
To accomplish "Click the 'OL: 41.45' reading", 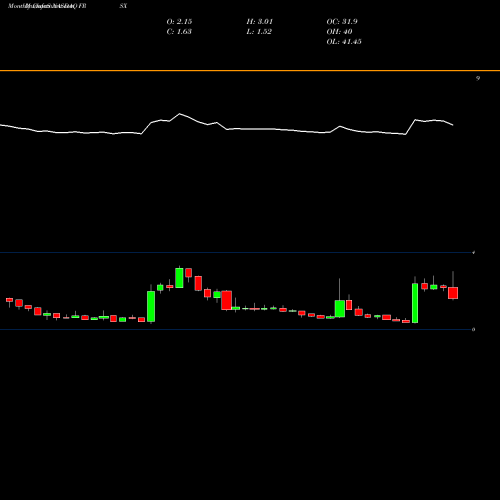I will (344, 42).
